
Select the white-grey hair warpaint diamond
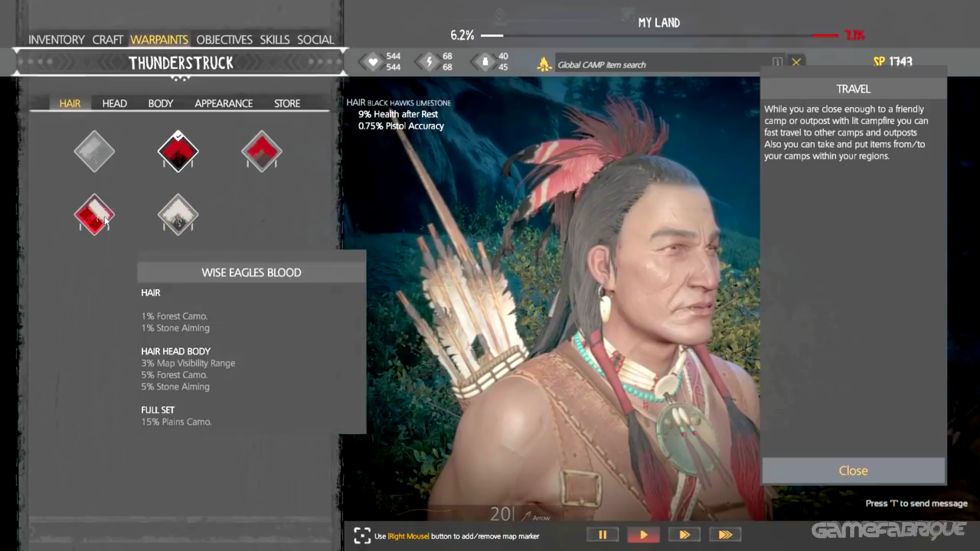(x=178, y=214)
